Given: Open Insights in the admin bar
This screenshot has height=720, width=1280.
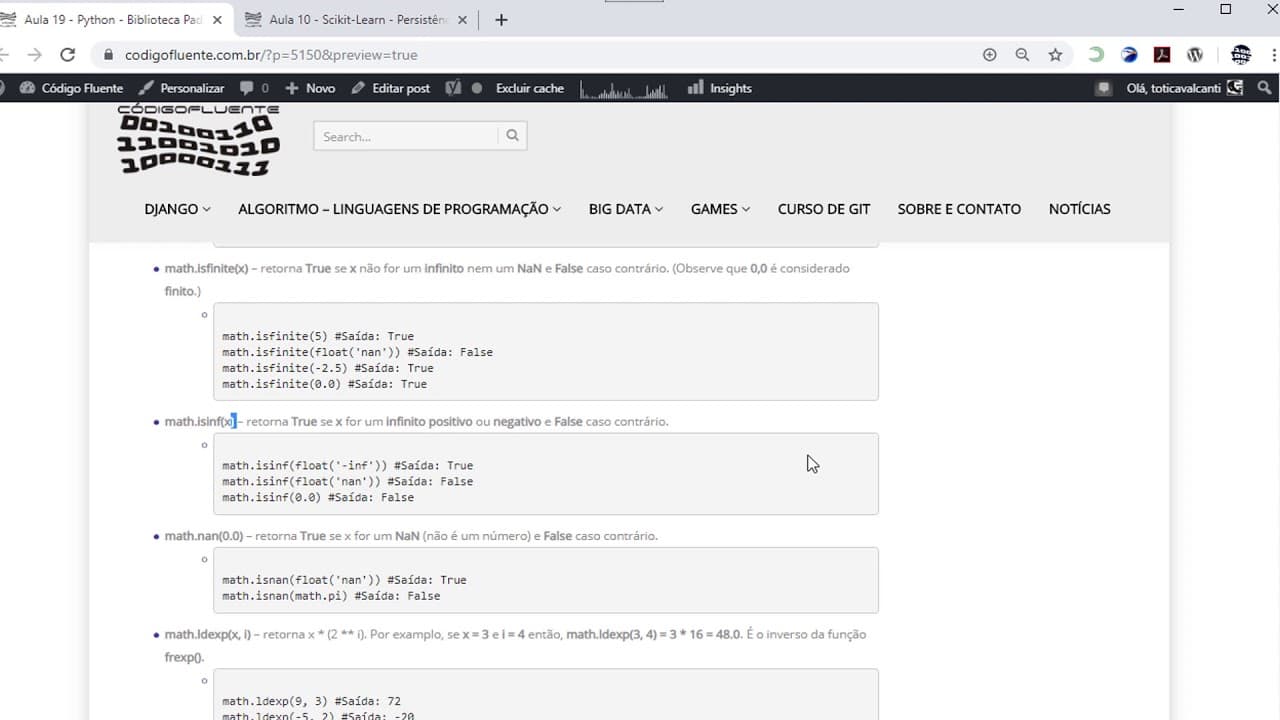Looking at the screenshot, I should point(720,88).
